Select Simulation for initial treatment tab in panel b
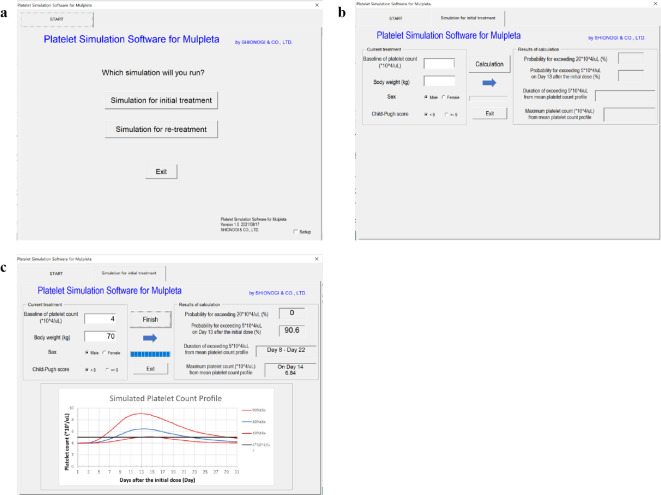This screenshot has width=661, height=495. [468, 18]
